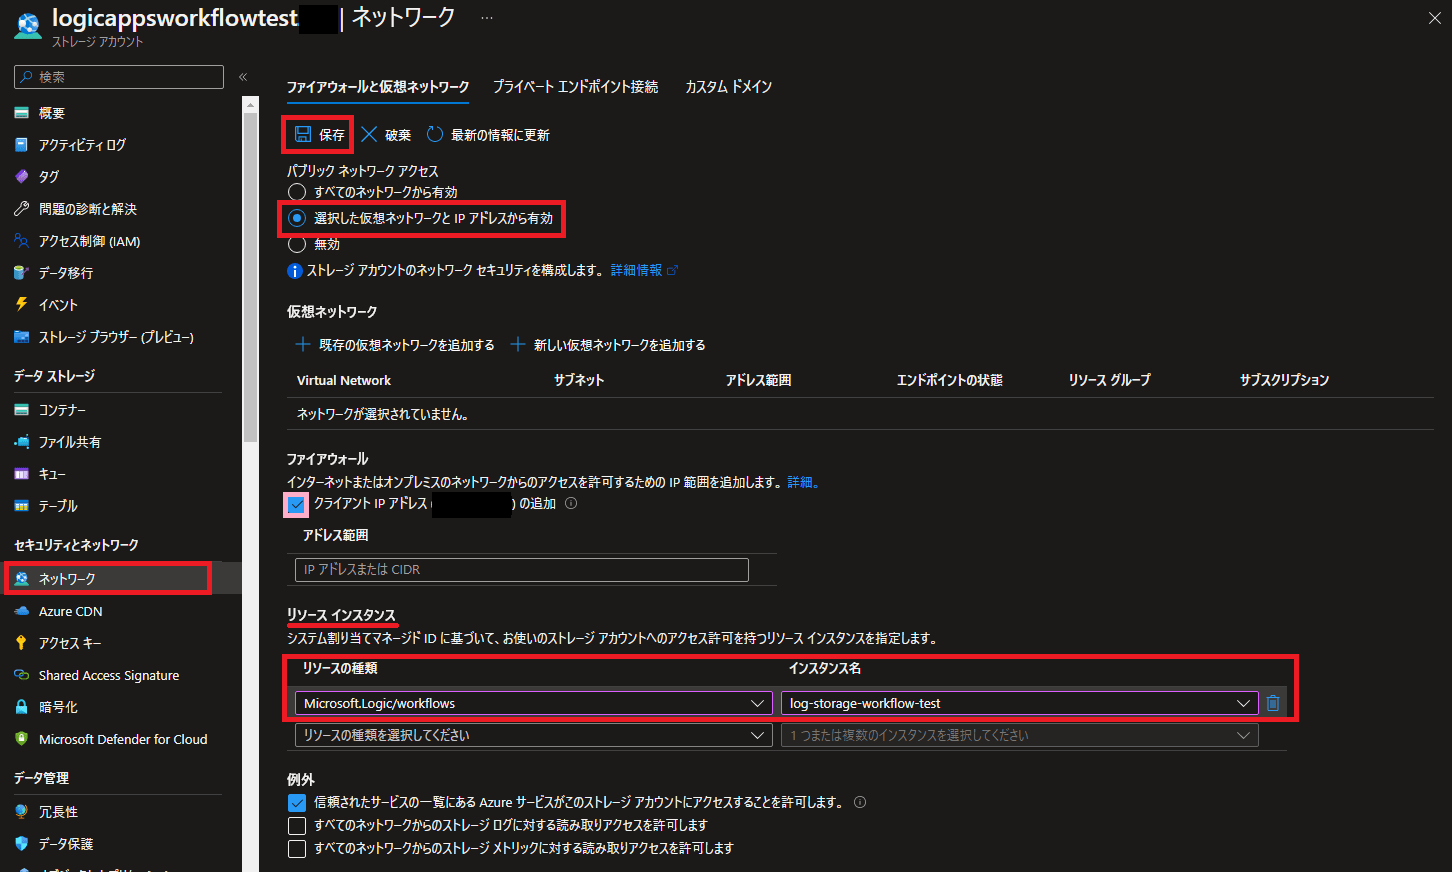Click the IP アドレスまたは CIDR input field
Viewport: 1452px width, 872px height.
pyautogui.click(x=522, y=570)
